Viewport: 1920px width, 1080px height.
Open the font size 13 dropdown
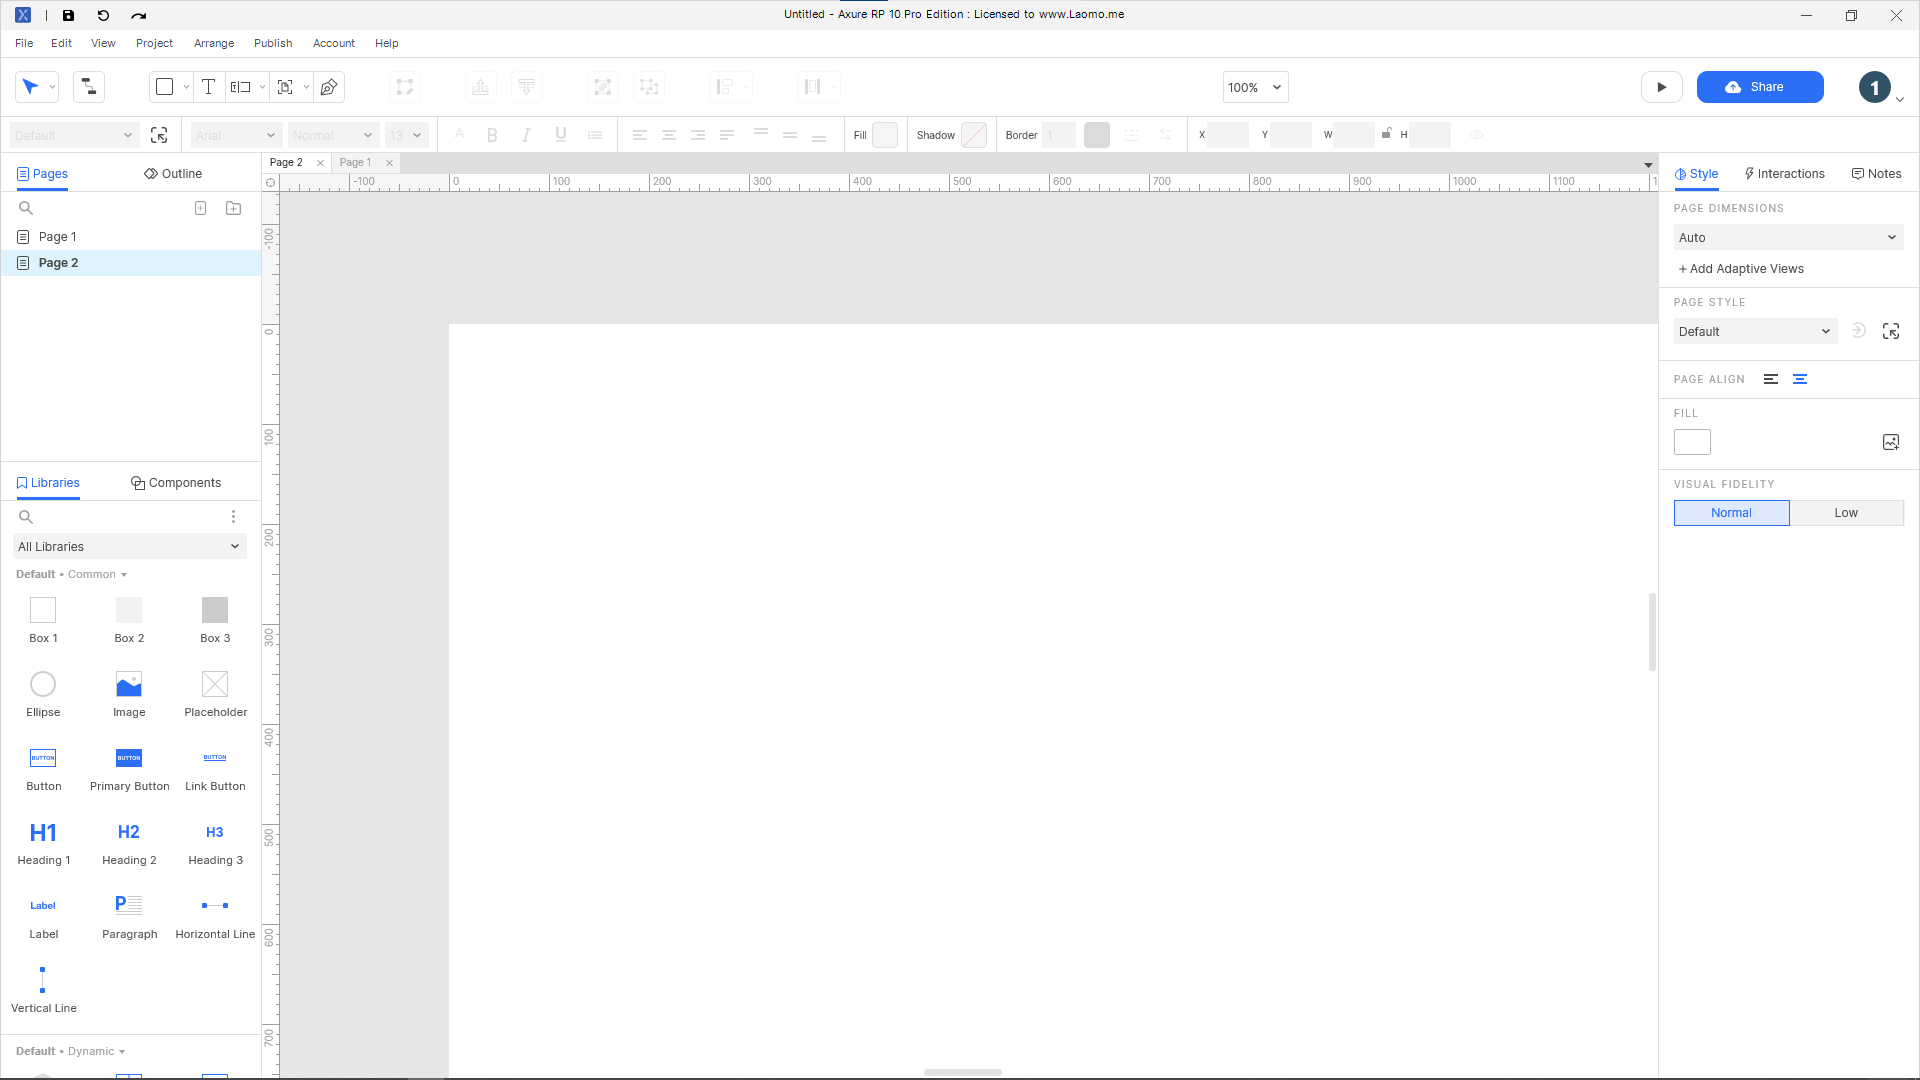pyautogui.click(x=406, y=135)
